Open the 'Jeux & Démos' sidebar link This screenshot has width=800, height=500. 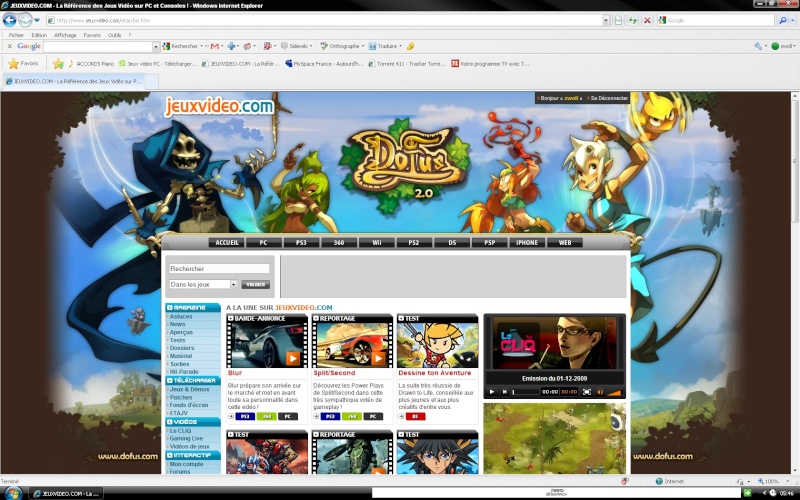189,389
